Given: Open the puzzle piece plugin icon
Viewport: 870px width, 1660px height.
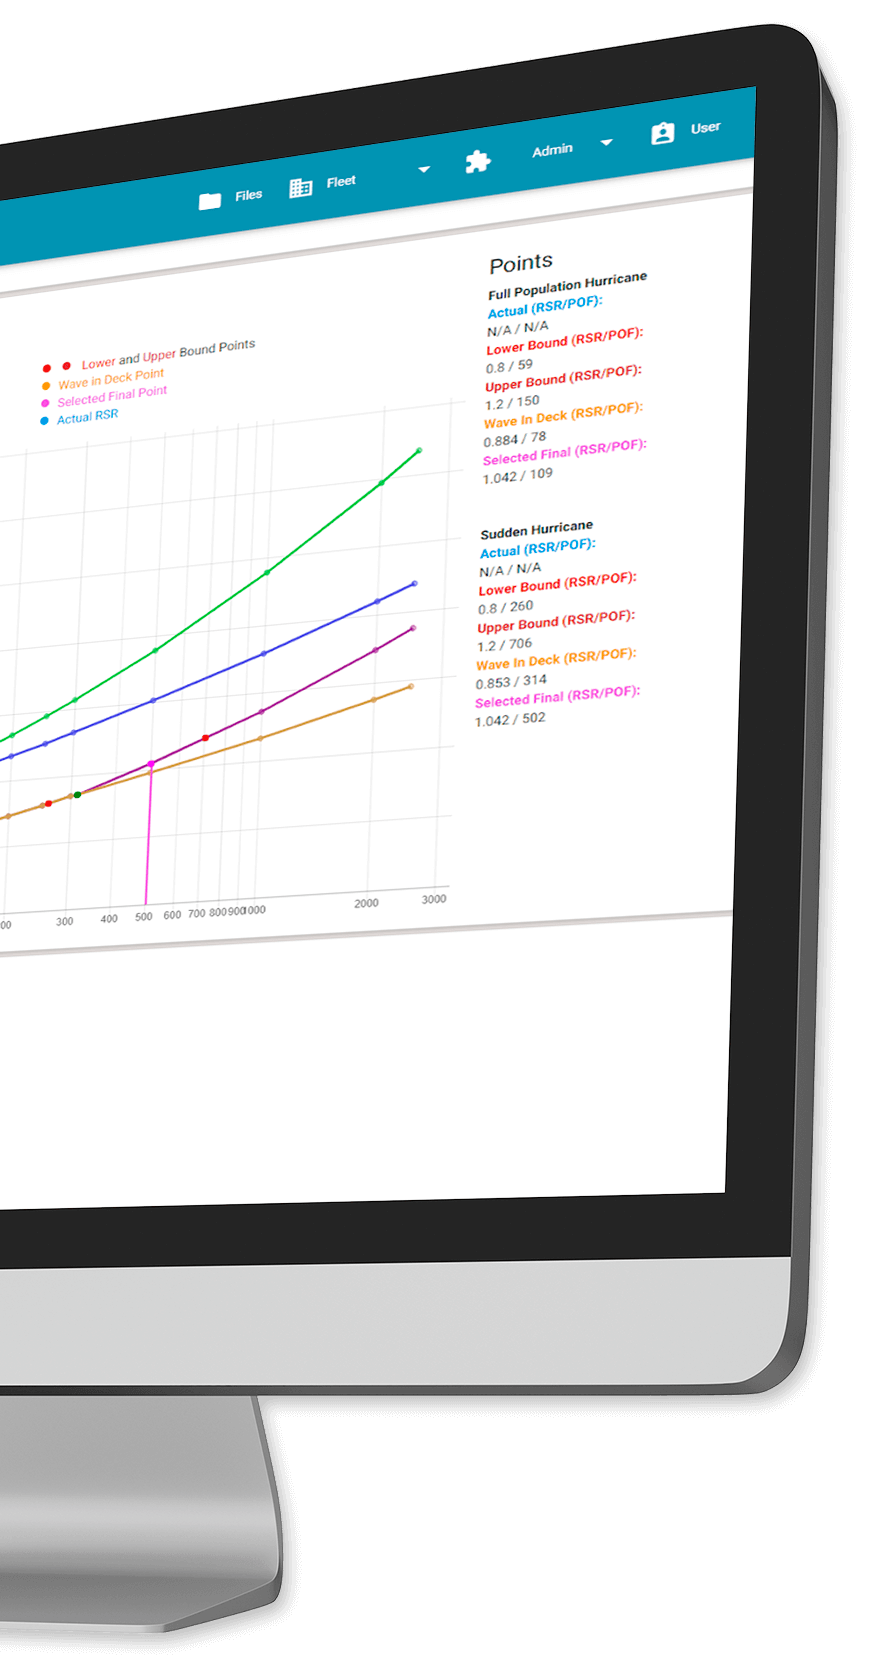Looking at the screenshot, I should [477, 161].
